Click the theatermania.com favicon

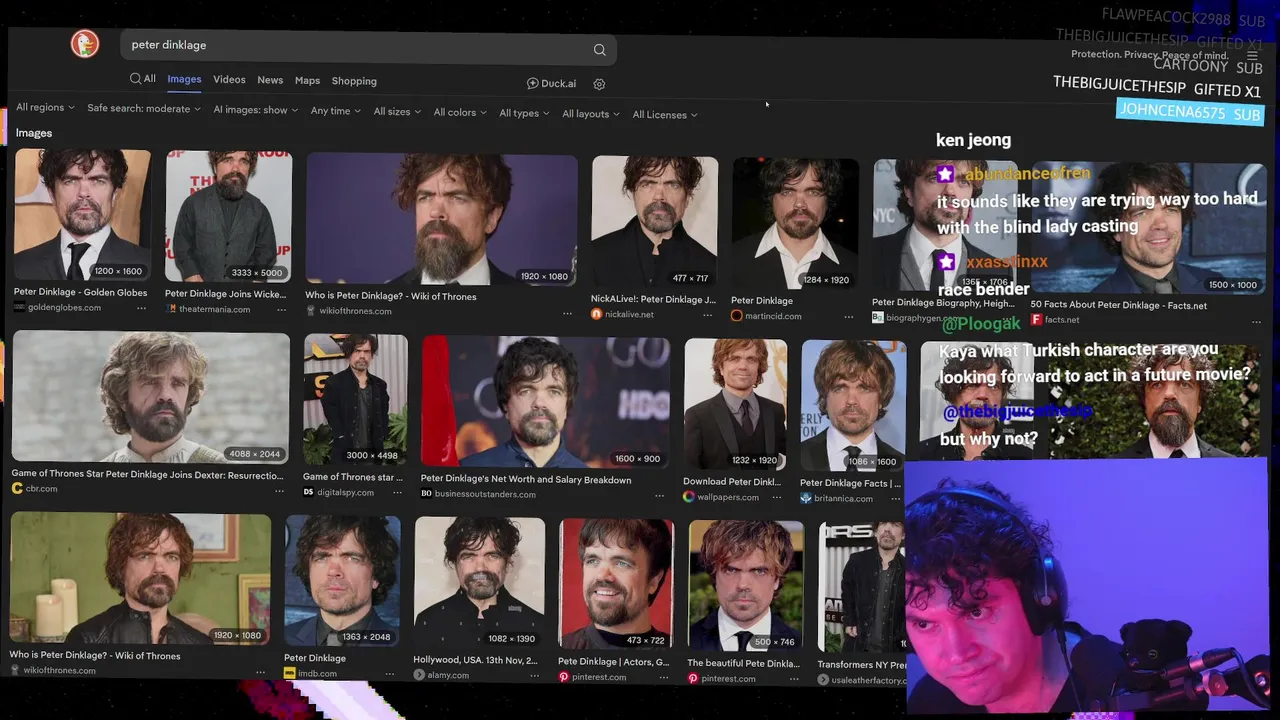pyautogui.click(x=171, y=309)
